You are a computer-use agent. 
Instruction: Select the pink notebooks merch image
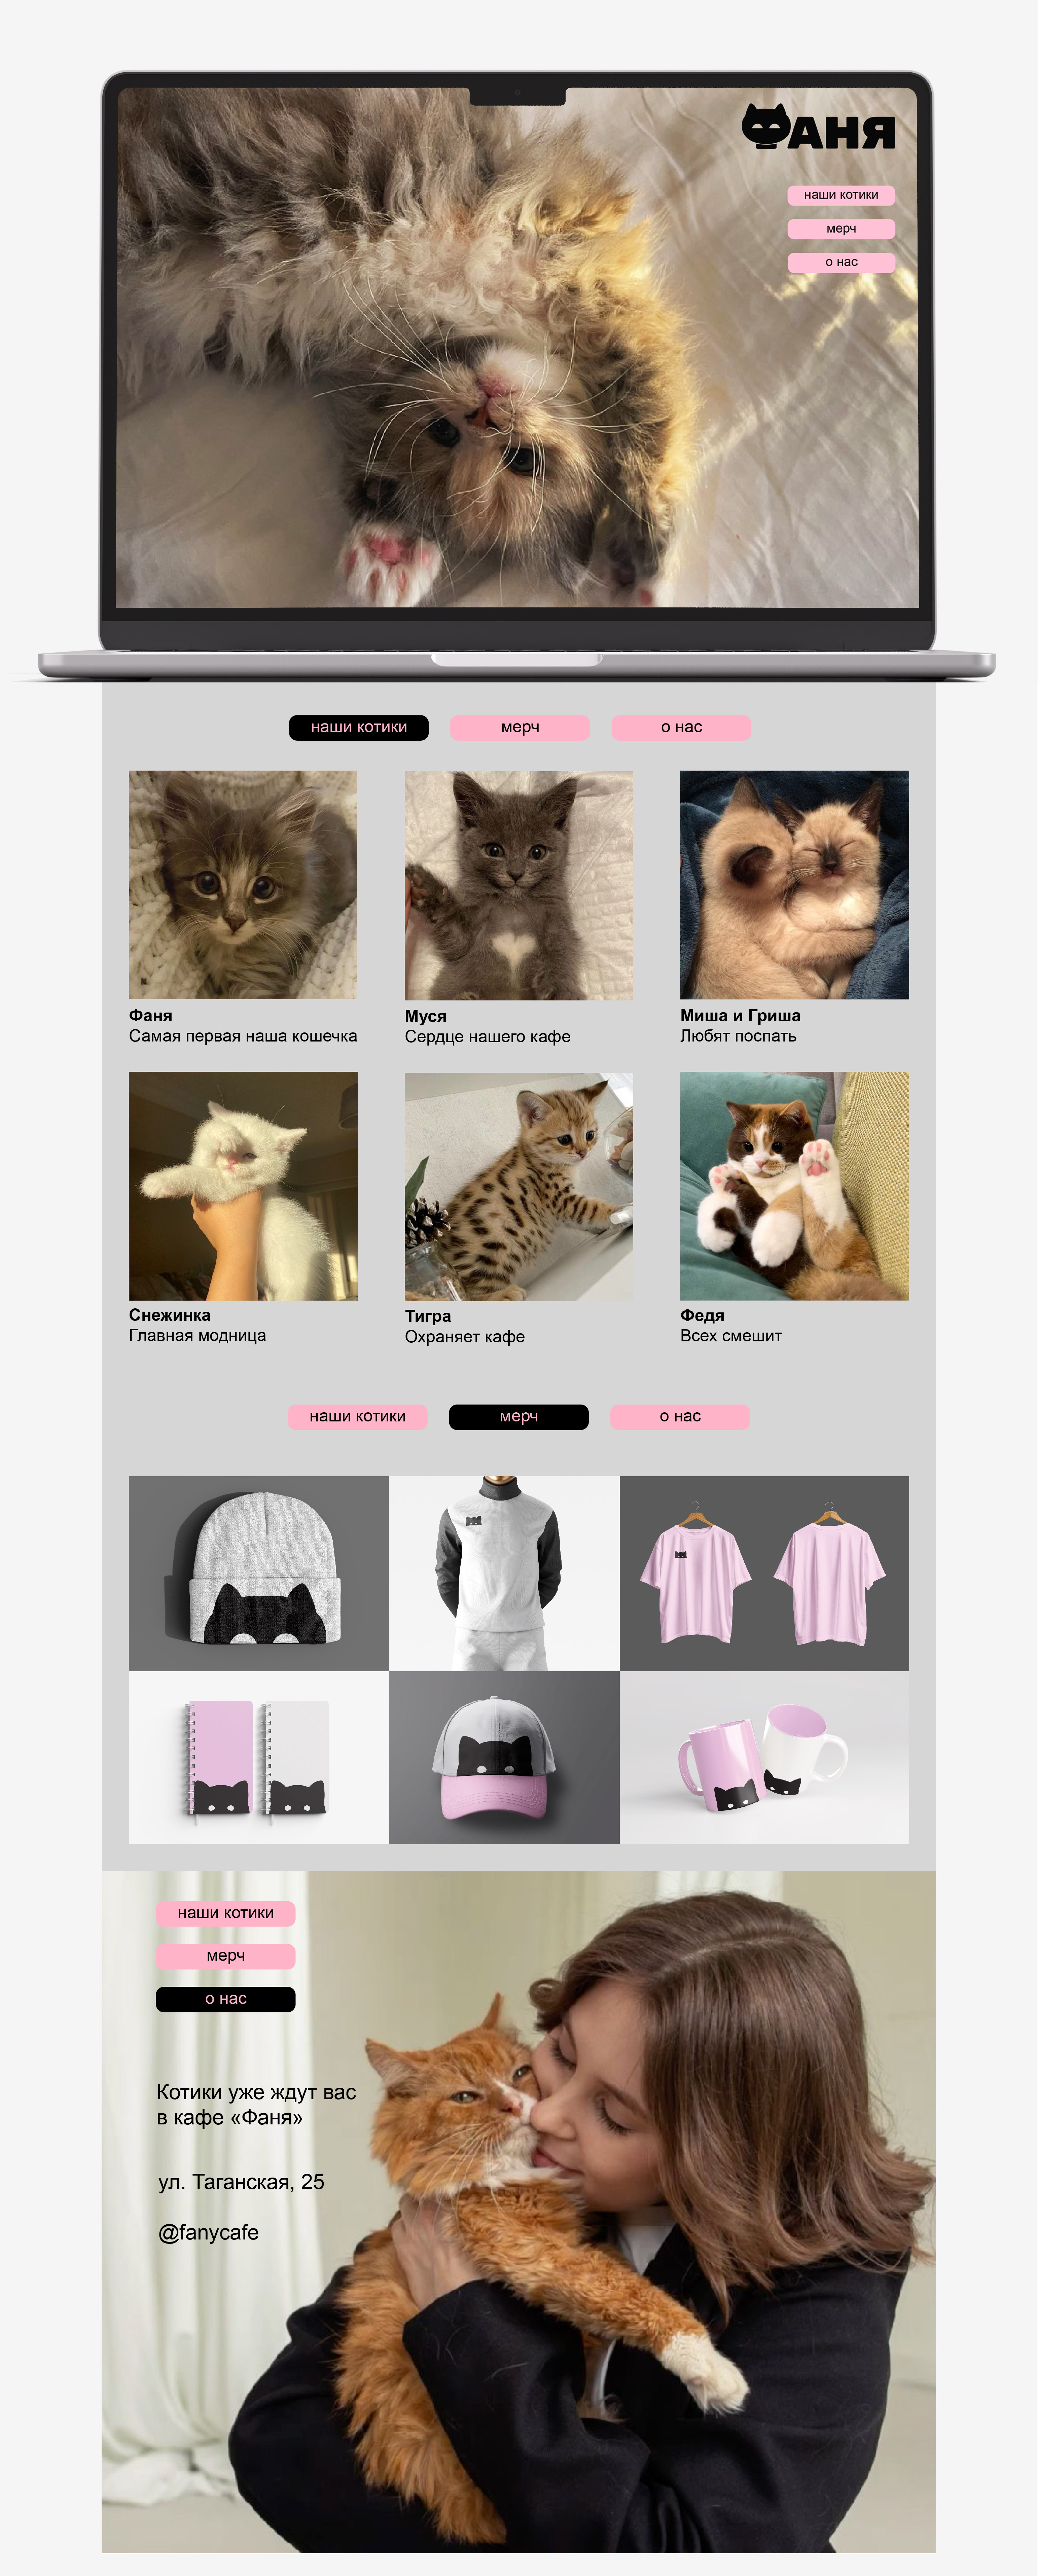(x=259, y=1757)
